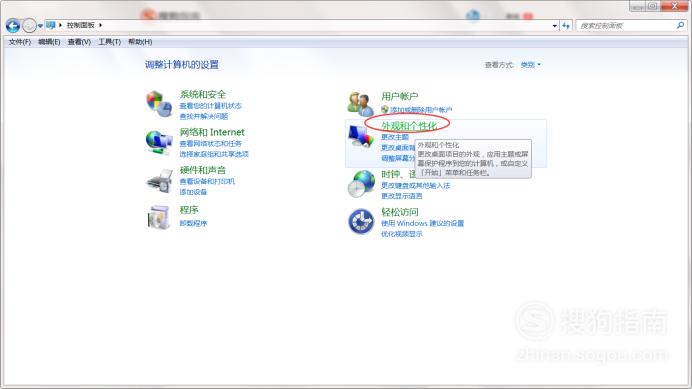Click 查看设备和打印机 link
692x389 pixels.
click(207, 181)
